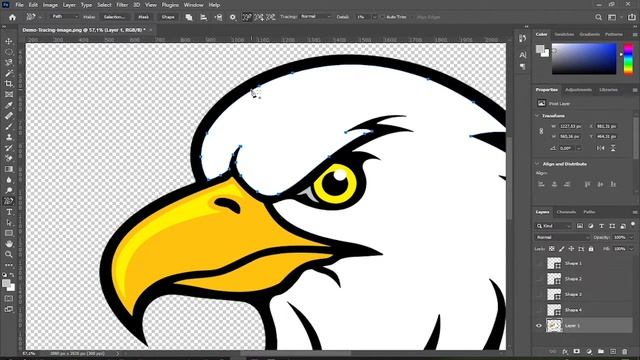The width and height of the screenshot is (640, 360).
Task: Select the Hand tool
Action: [9, 244]
